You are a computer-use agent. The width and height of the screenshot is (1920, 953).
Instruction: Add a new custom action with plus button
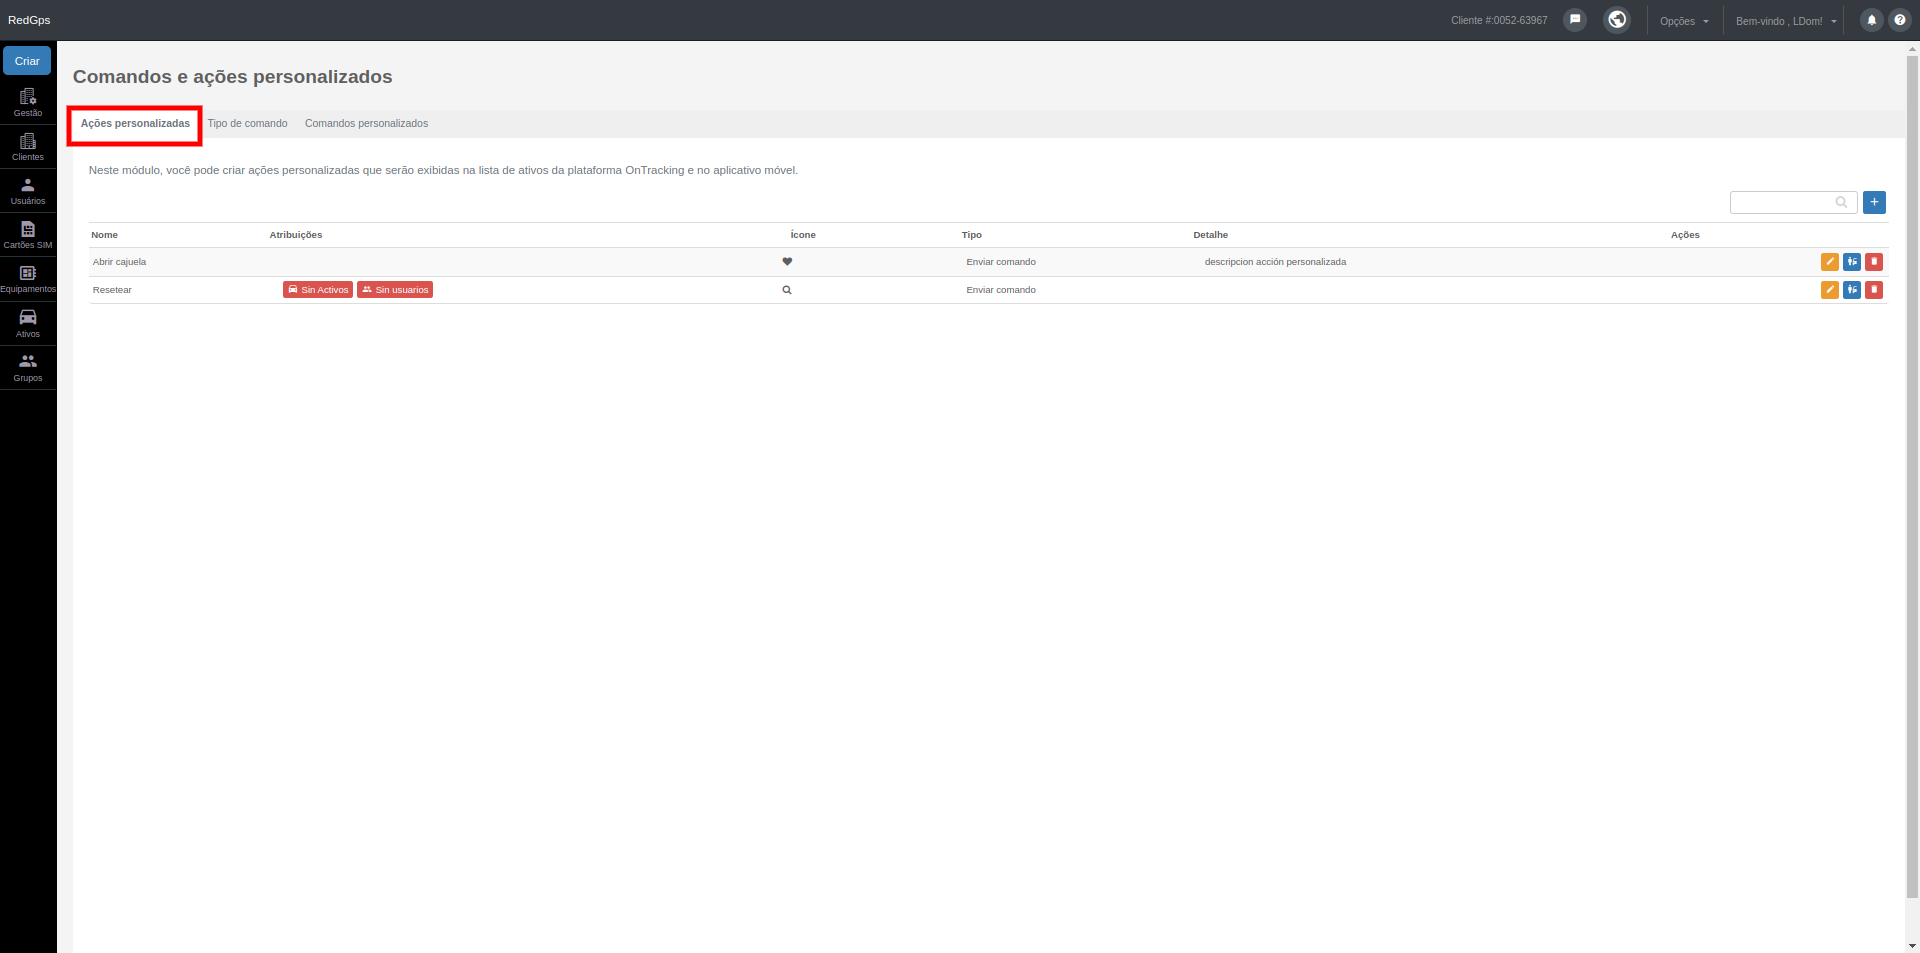[x=1874, y=202]
